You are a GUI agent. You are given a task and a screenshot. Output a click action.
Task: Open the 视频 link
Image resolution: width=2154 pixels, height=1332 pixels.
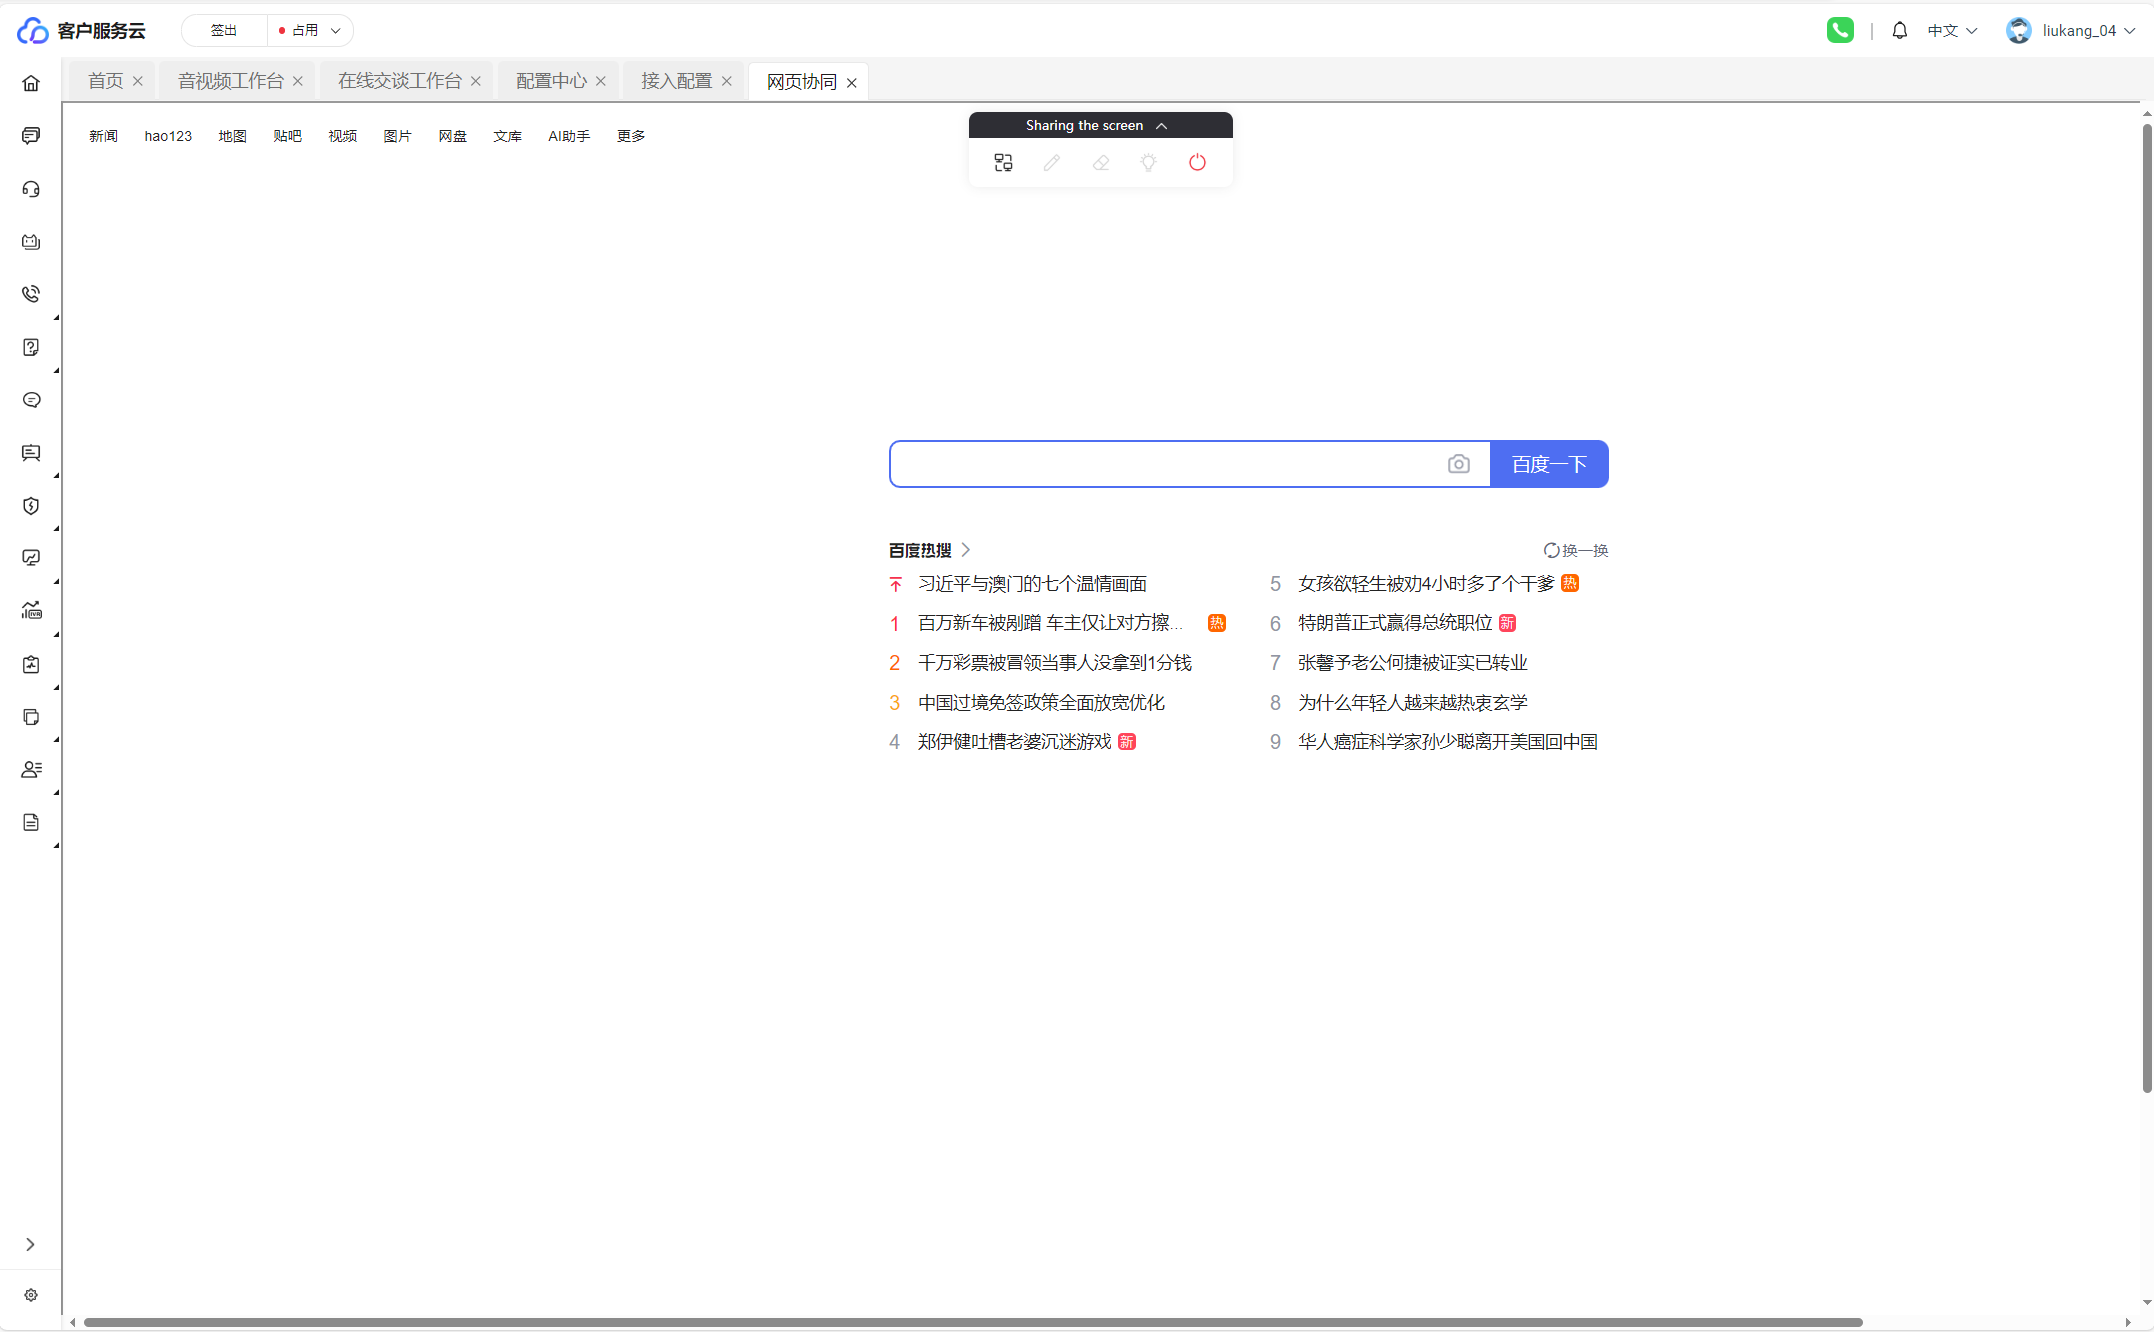click(342, 136)
